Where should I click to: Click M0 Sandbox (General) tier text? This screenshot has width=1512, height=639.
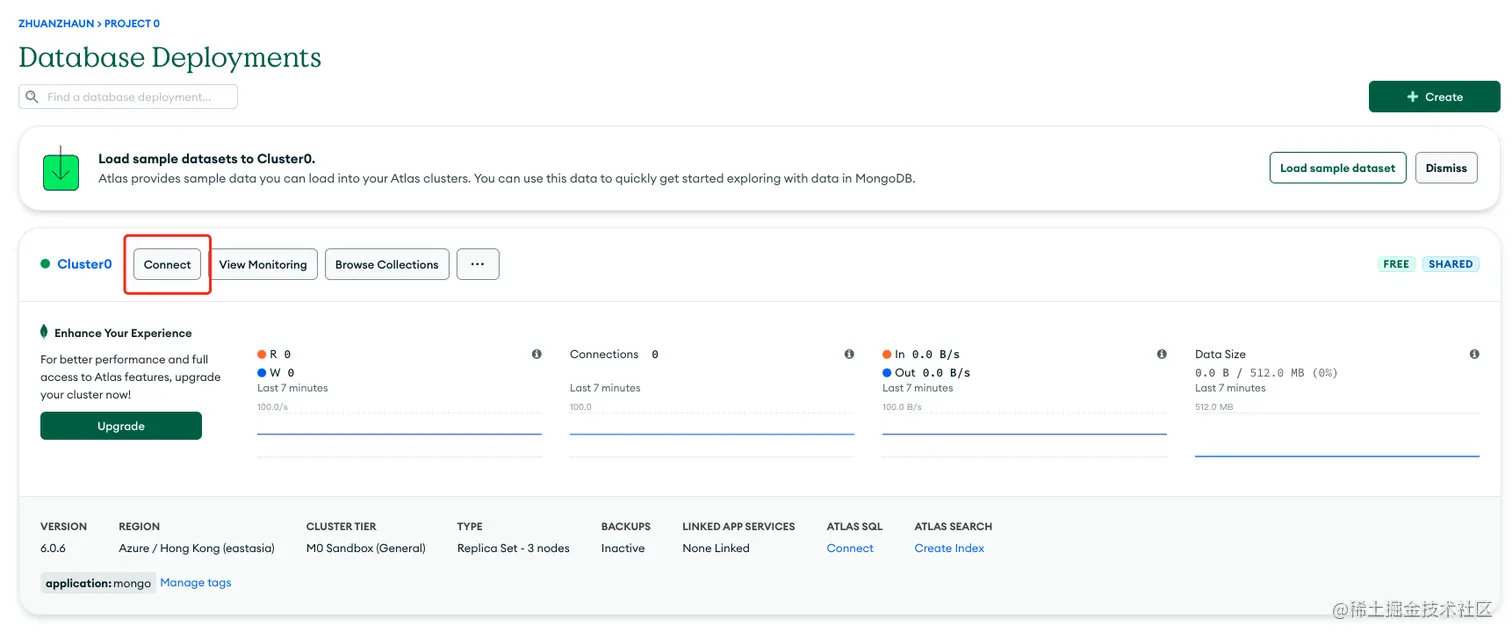pyautogui.click(x=366, y=548)
